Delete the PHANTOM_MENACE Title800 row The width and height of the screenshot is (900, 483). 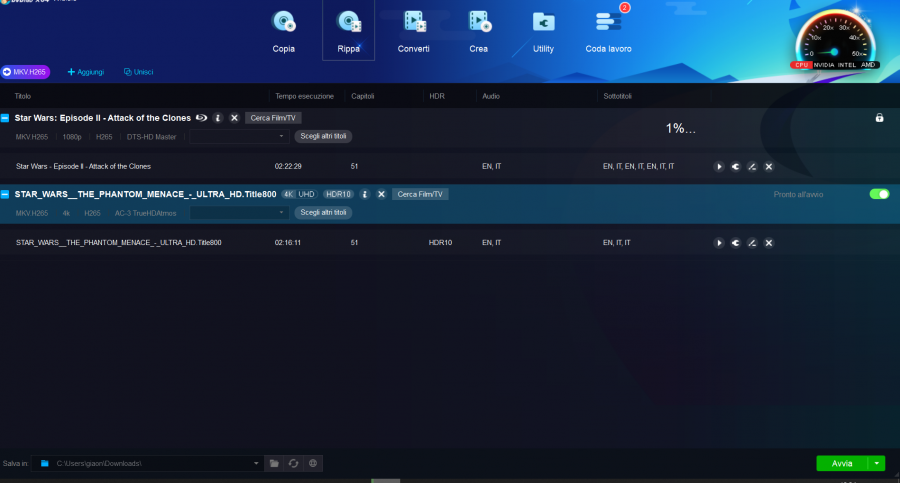pyautogui.click(x=769, y=243)
